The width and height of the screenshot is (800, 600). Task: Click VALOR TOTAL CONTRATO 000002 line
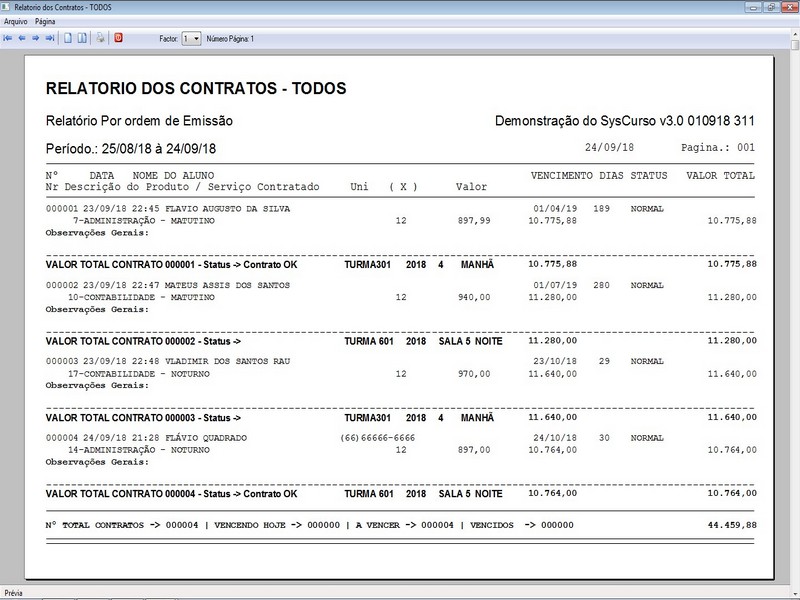401,341
